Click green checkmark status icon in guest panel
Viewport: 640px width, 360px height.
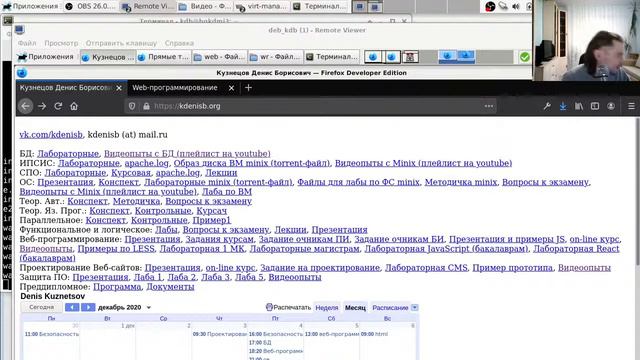click(524, 57)
